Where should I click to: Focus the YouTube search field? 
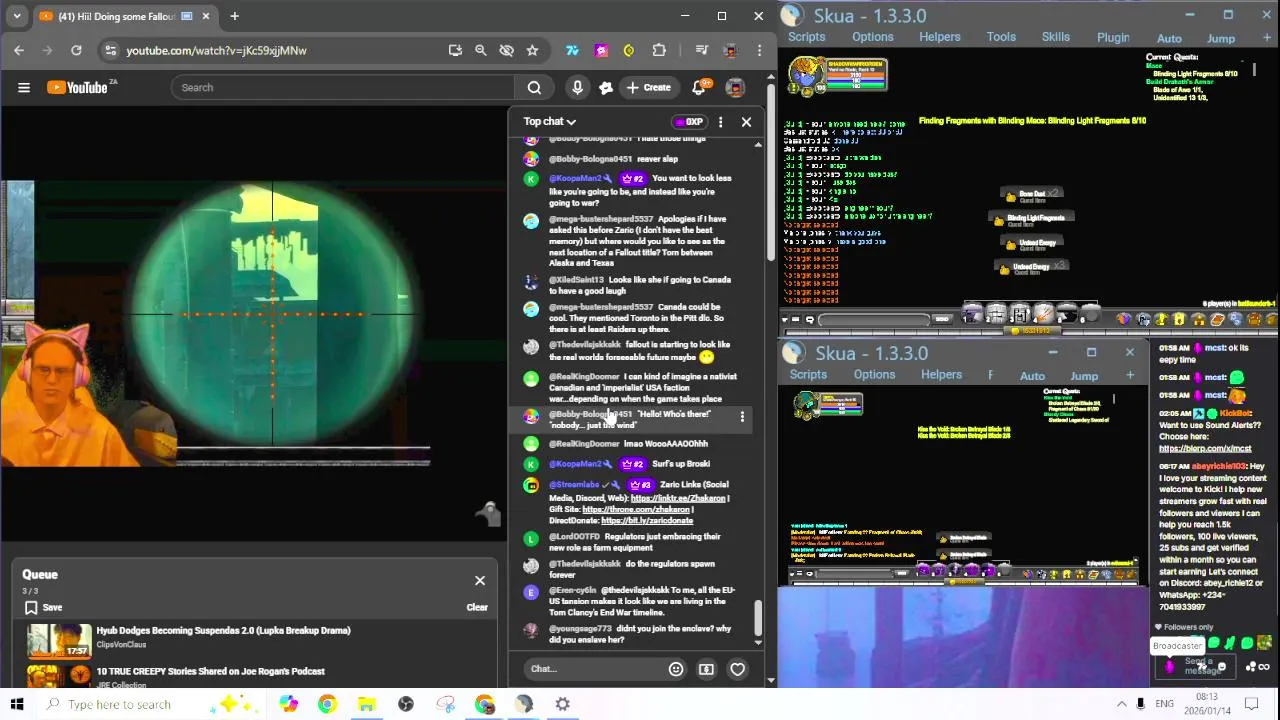(x=342, y=87)
